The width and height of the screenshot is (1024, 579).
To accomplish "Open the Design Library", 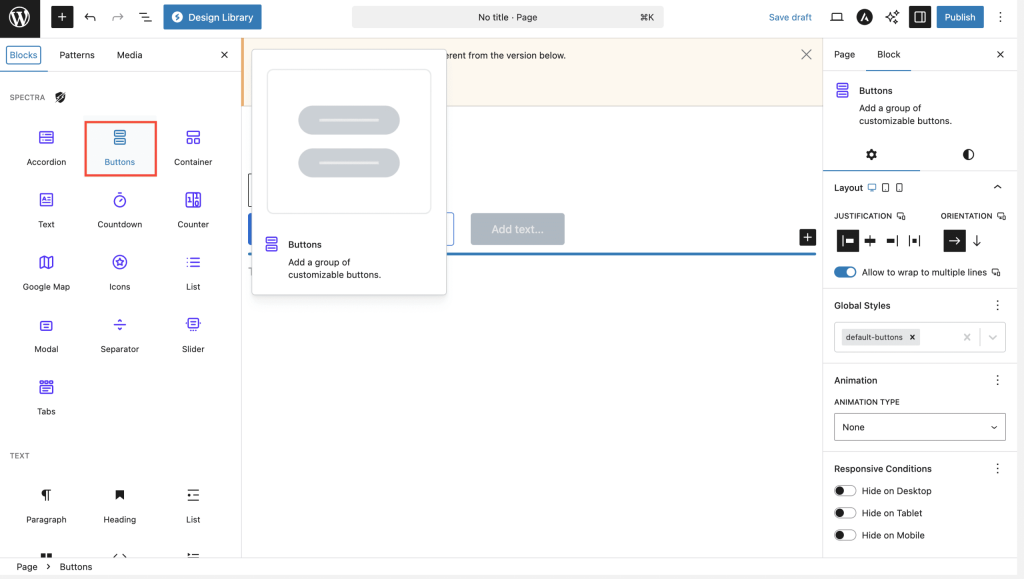I will coord(212,17).
